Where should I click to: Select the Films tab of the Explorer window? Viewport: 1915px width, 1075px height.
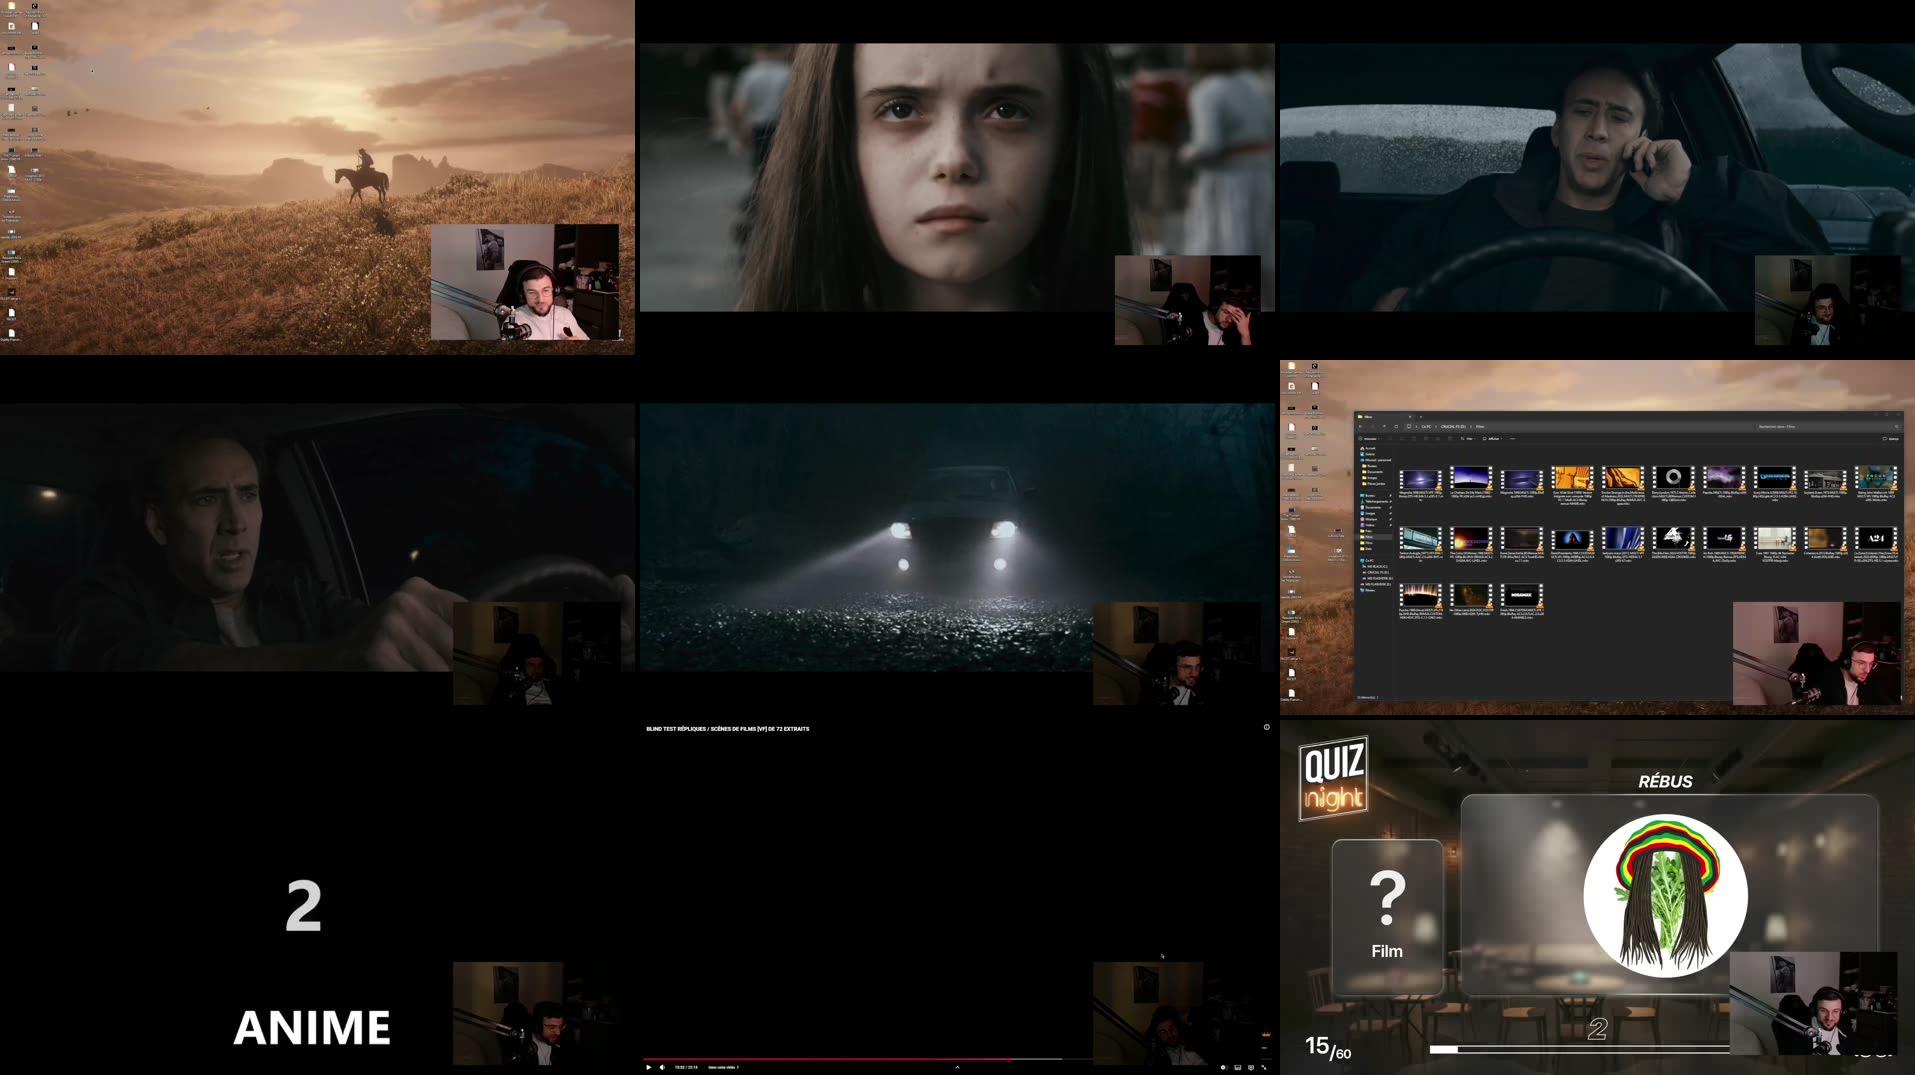1367,416
